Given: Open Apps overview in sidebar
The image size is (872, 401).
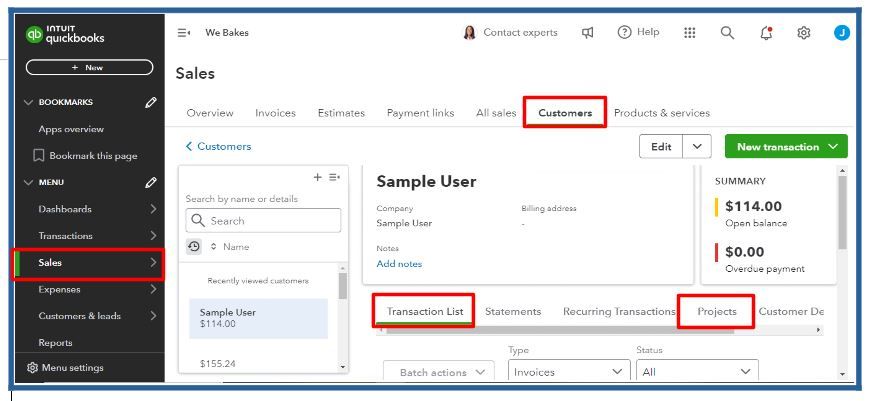Looking at the screenshot, I should [71, 129].
